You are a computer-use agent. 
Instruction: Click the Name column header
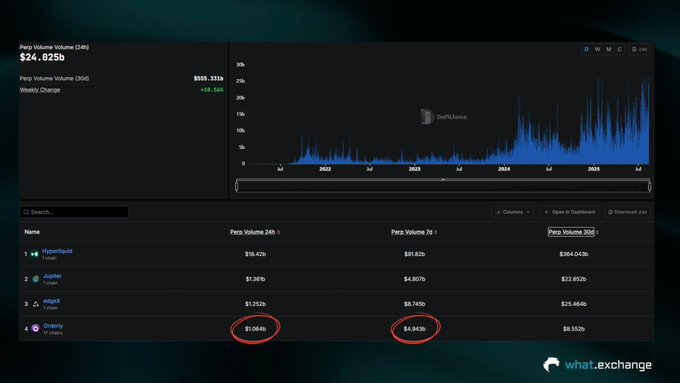pos(32,232)
